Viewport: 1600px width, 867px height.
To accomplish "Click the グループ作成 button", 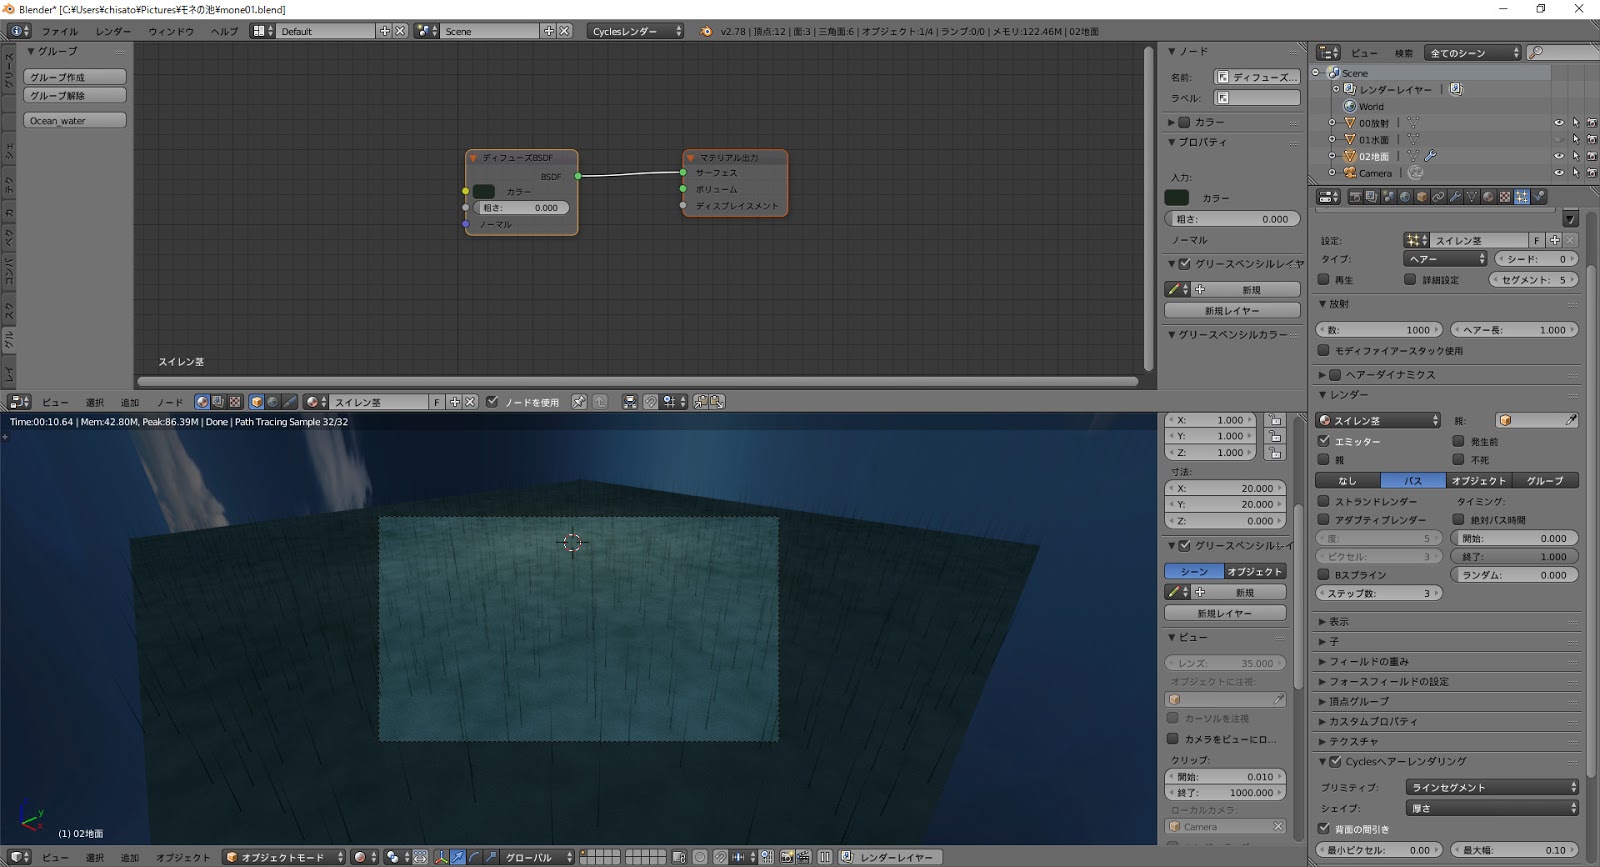I will click(x=75, y=77).
